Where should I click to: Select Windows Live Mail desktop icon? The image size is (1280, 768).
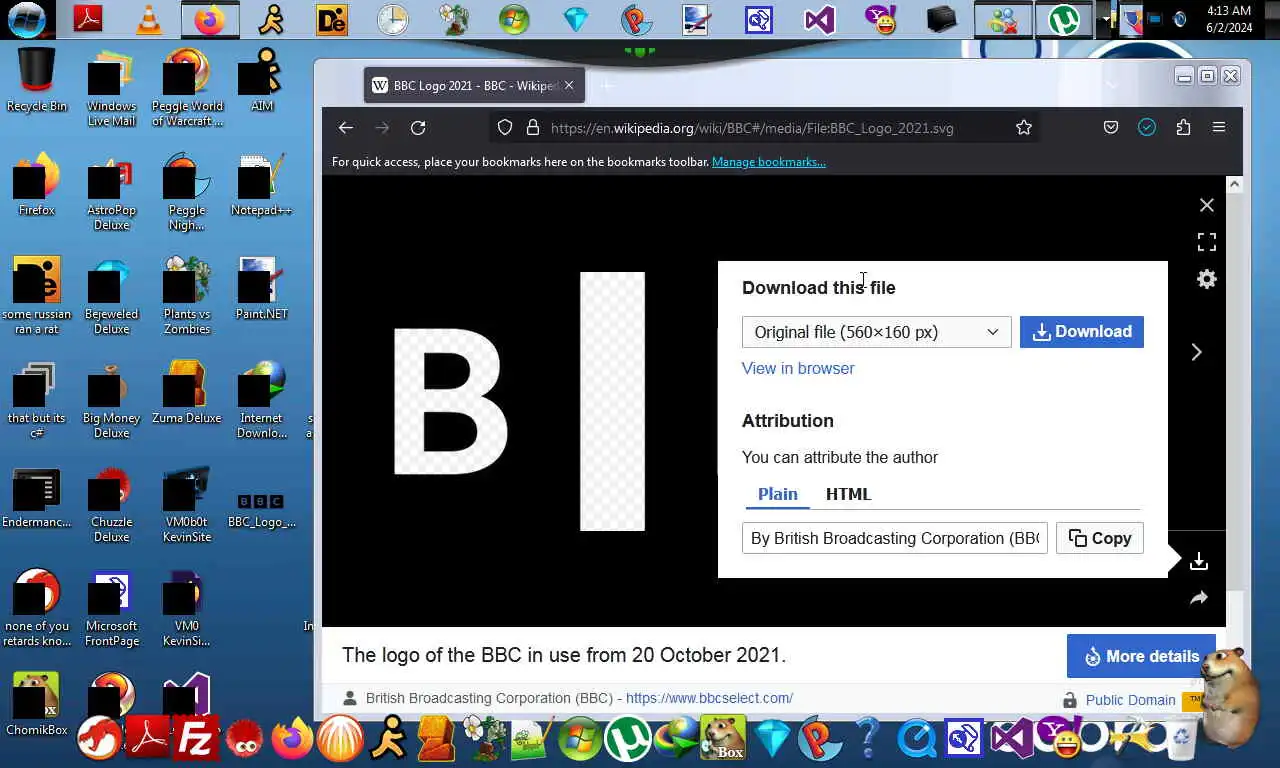click(111, 88)
